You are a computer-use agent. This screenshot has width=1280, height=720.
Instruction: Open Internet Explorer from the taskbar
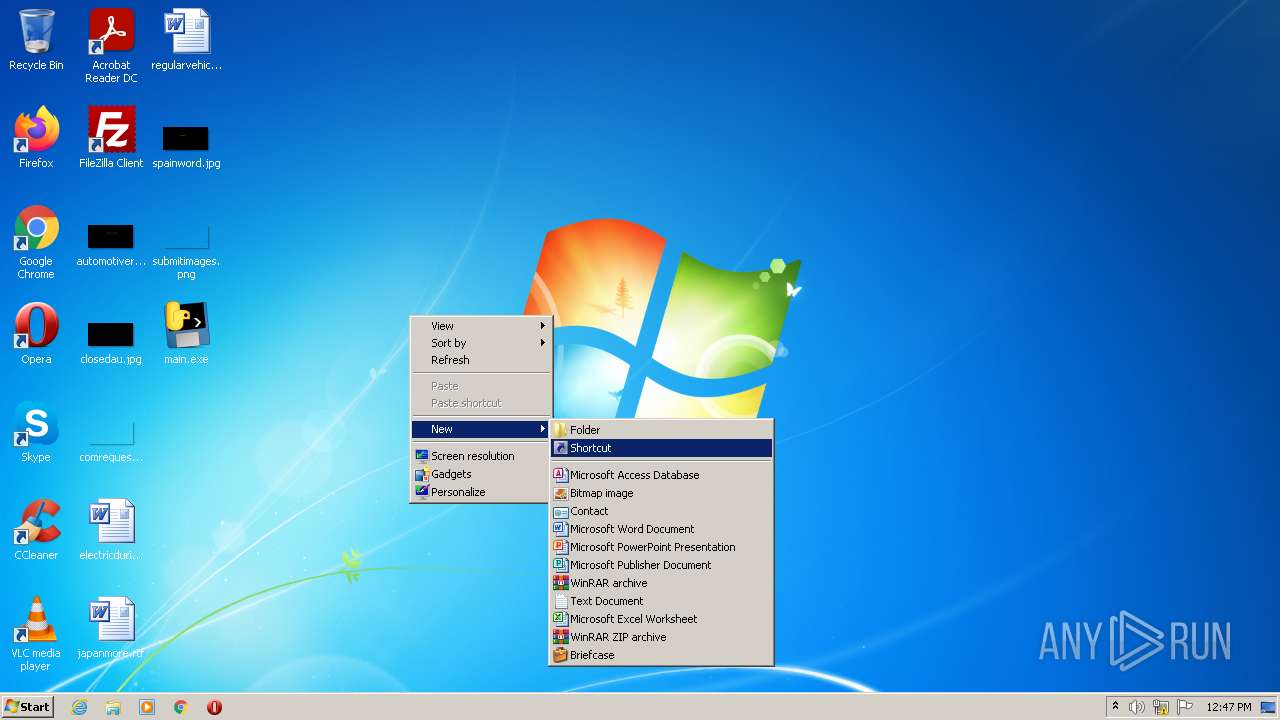[x=79, y=707]
